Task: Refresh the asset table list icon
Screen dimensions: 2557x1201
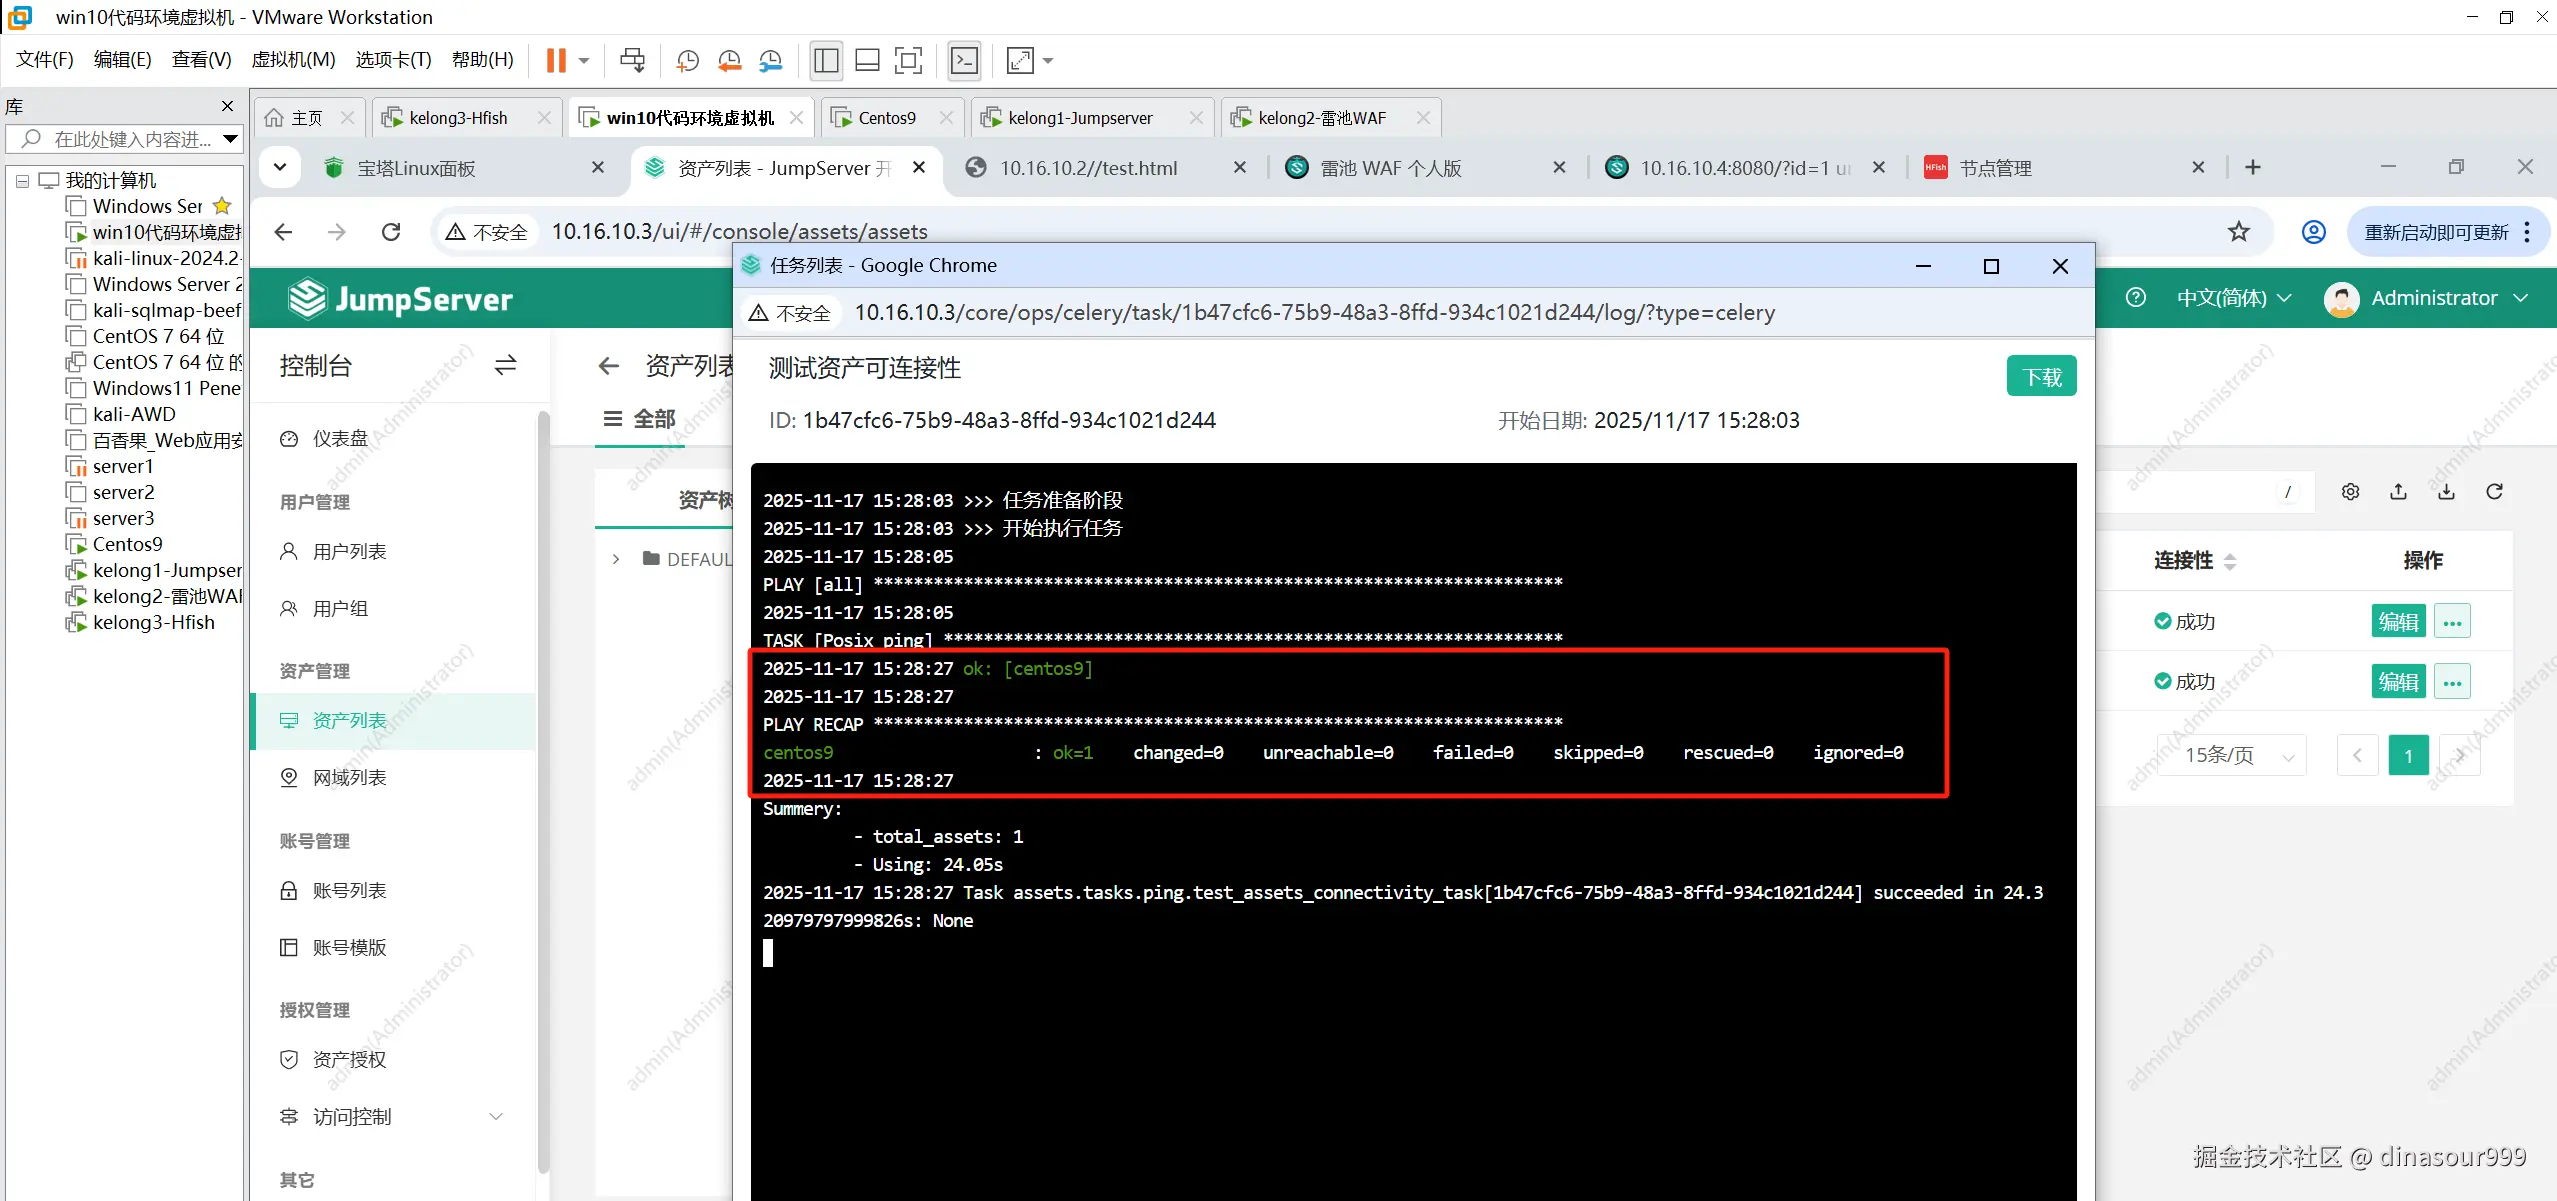Action: [2494, 492]
